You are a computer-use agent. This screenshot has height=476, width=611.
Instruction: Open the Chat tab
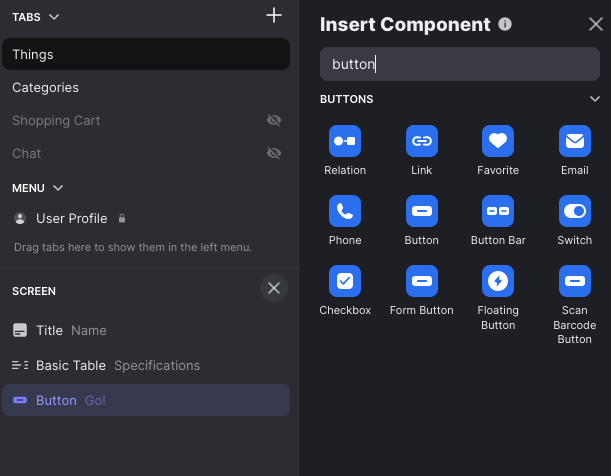tap(26, 153)
